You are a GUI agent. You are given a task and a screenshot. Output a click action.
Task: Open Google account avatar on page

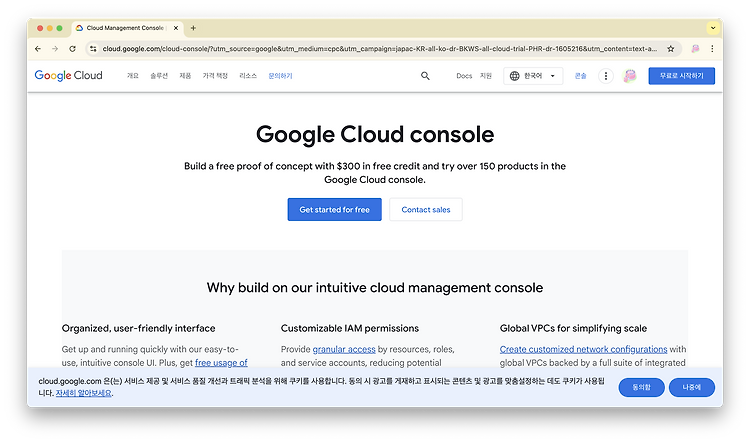[630, 76]
